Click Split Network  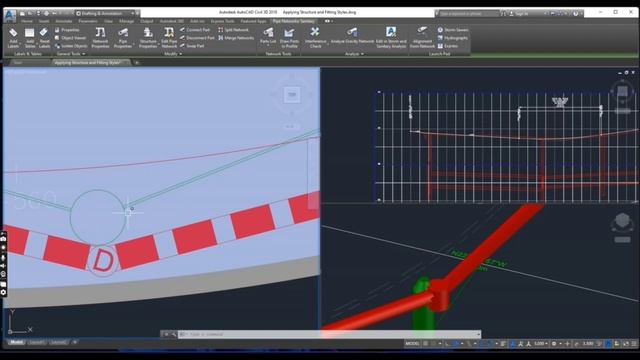click(233, 30)
